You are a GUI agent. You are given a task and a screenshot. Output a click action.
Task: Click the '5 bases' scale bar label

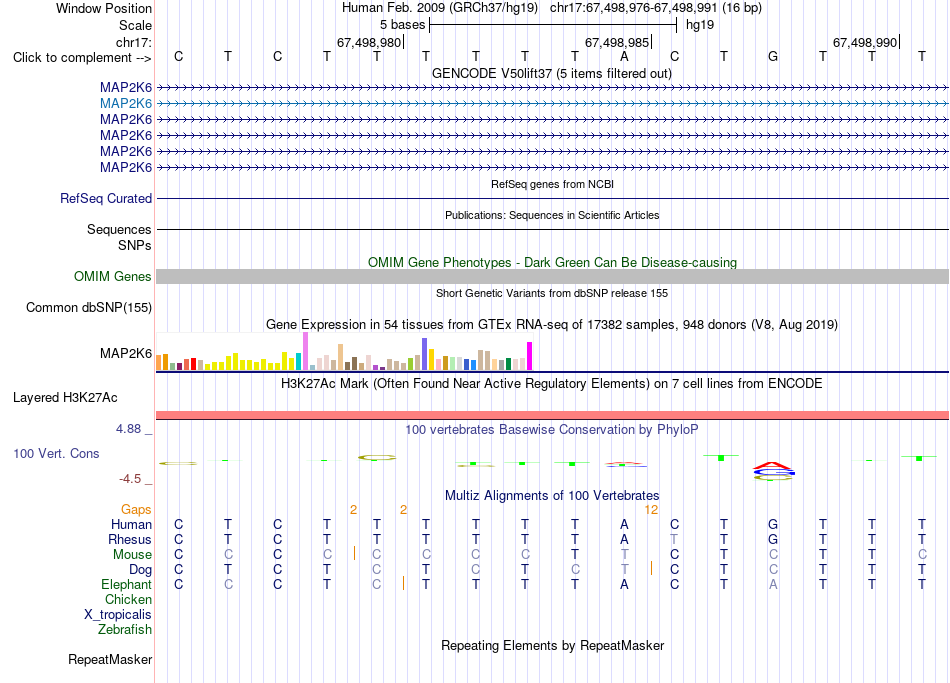402,25
